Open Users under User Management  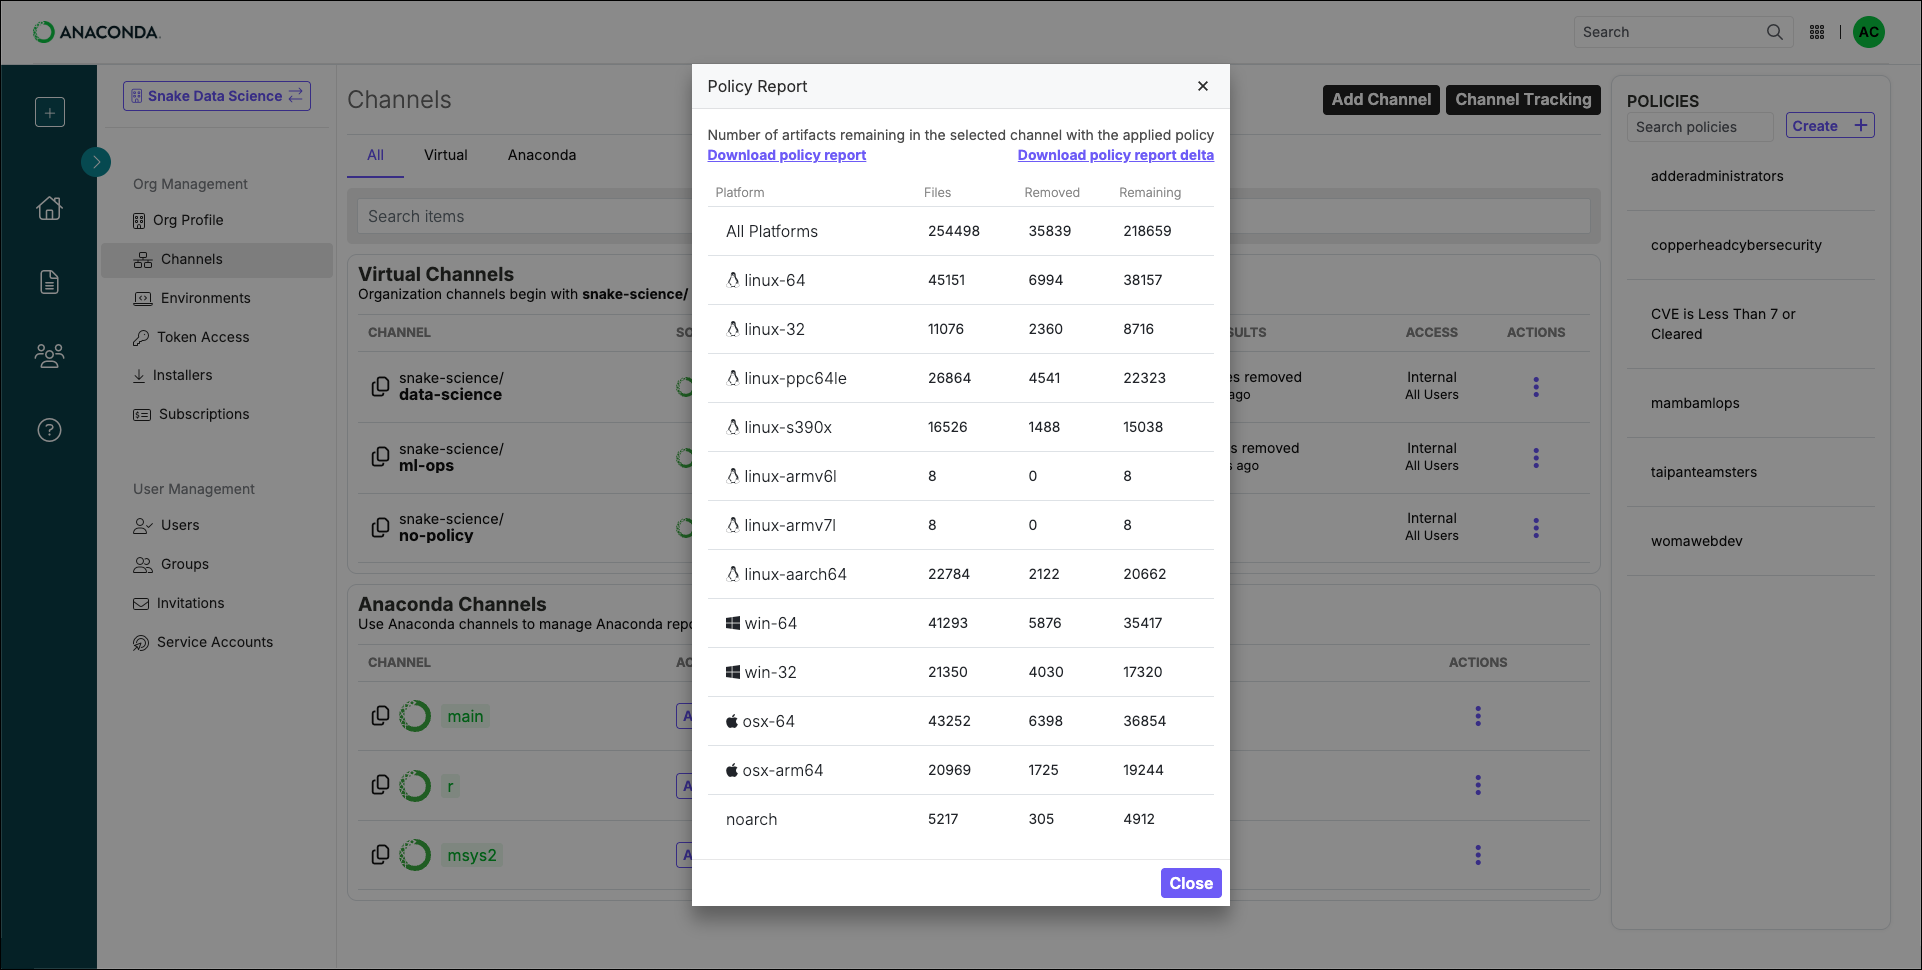(x=217, y=525)
